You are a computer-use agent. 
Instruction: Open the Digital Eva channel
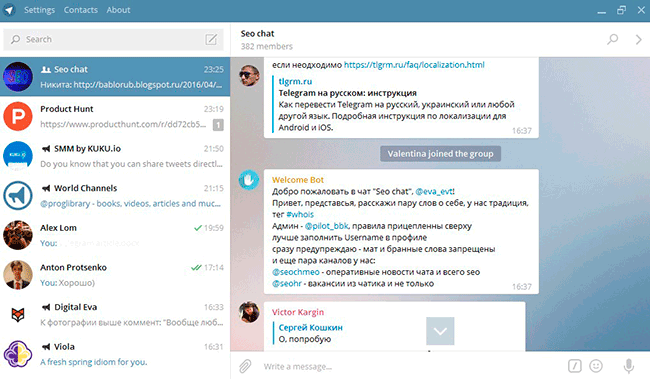(x=115, y=314)
